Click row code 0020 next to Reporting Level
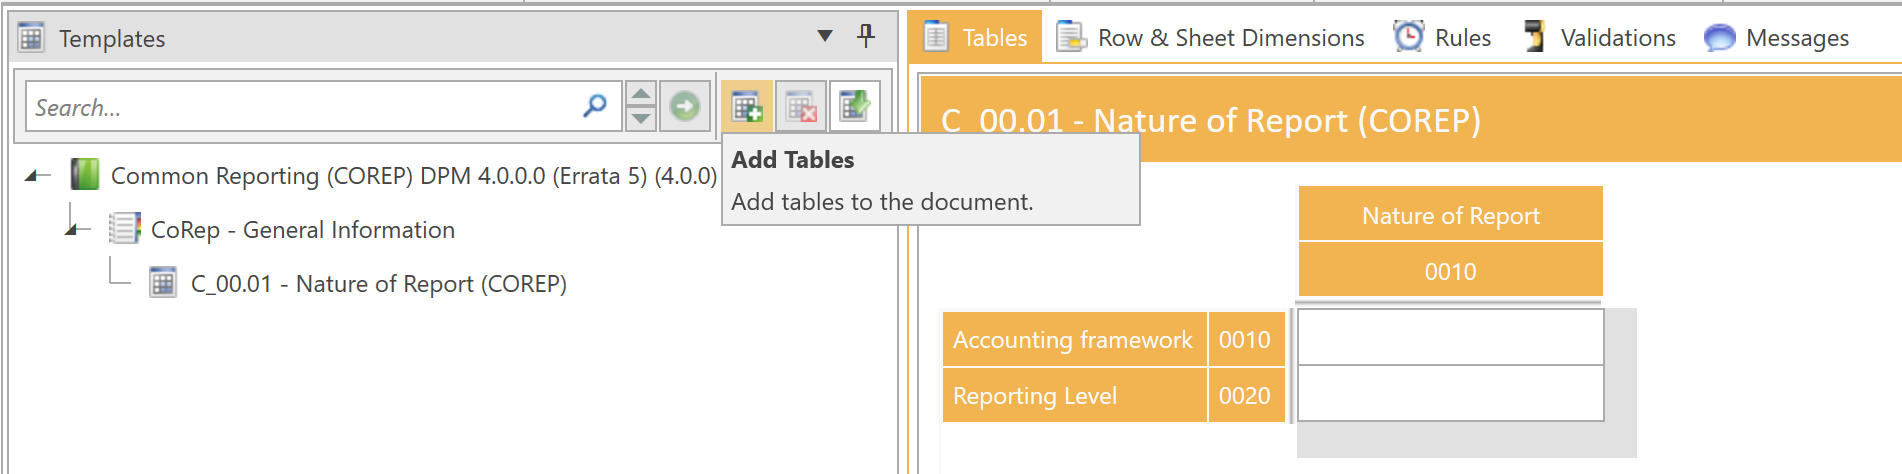This screenshot has height=474, width=1902. click(1245, 395)
